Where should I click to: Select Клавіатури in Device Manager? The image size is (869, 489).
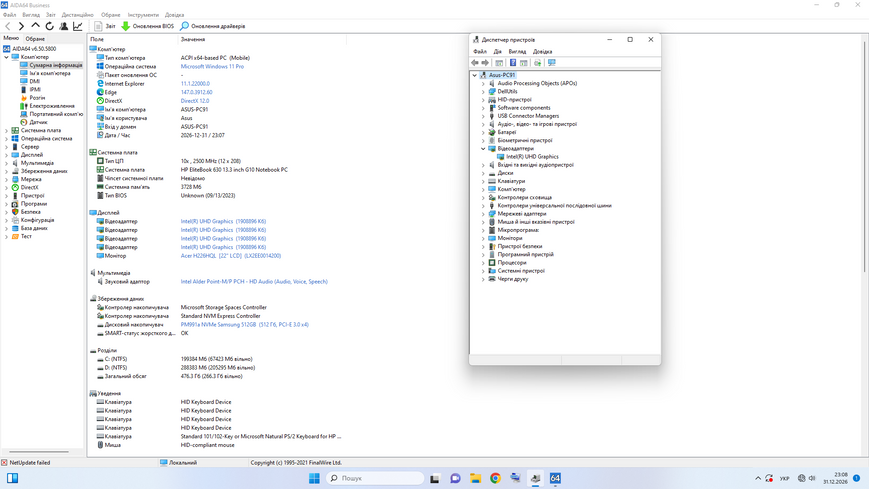coord(511,181)
